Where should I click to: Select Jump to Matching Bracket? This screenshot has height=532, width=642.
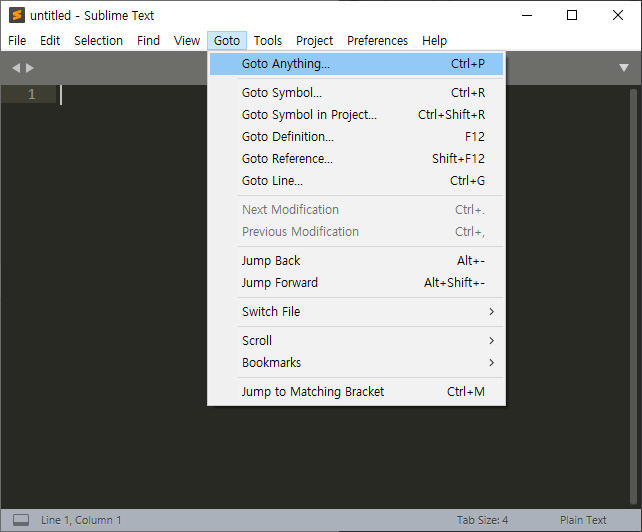356,392
